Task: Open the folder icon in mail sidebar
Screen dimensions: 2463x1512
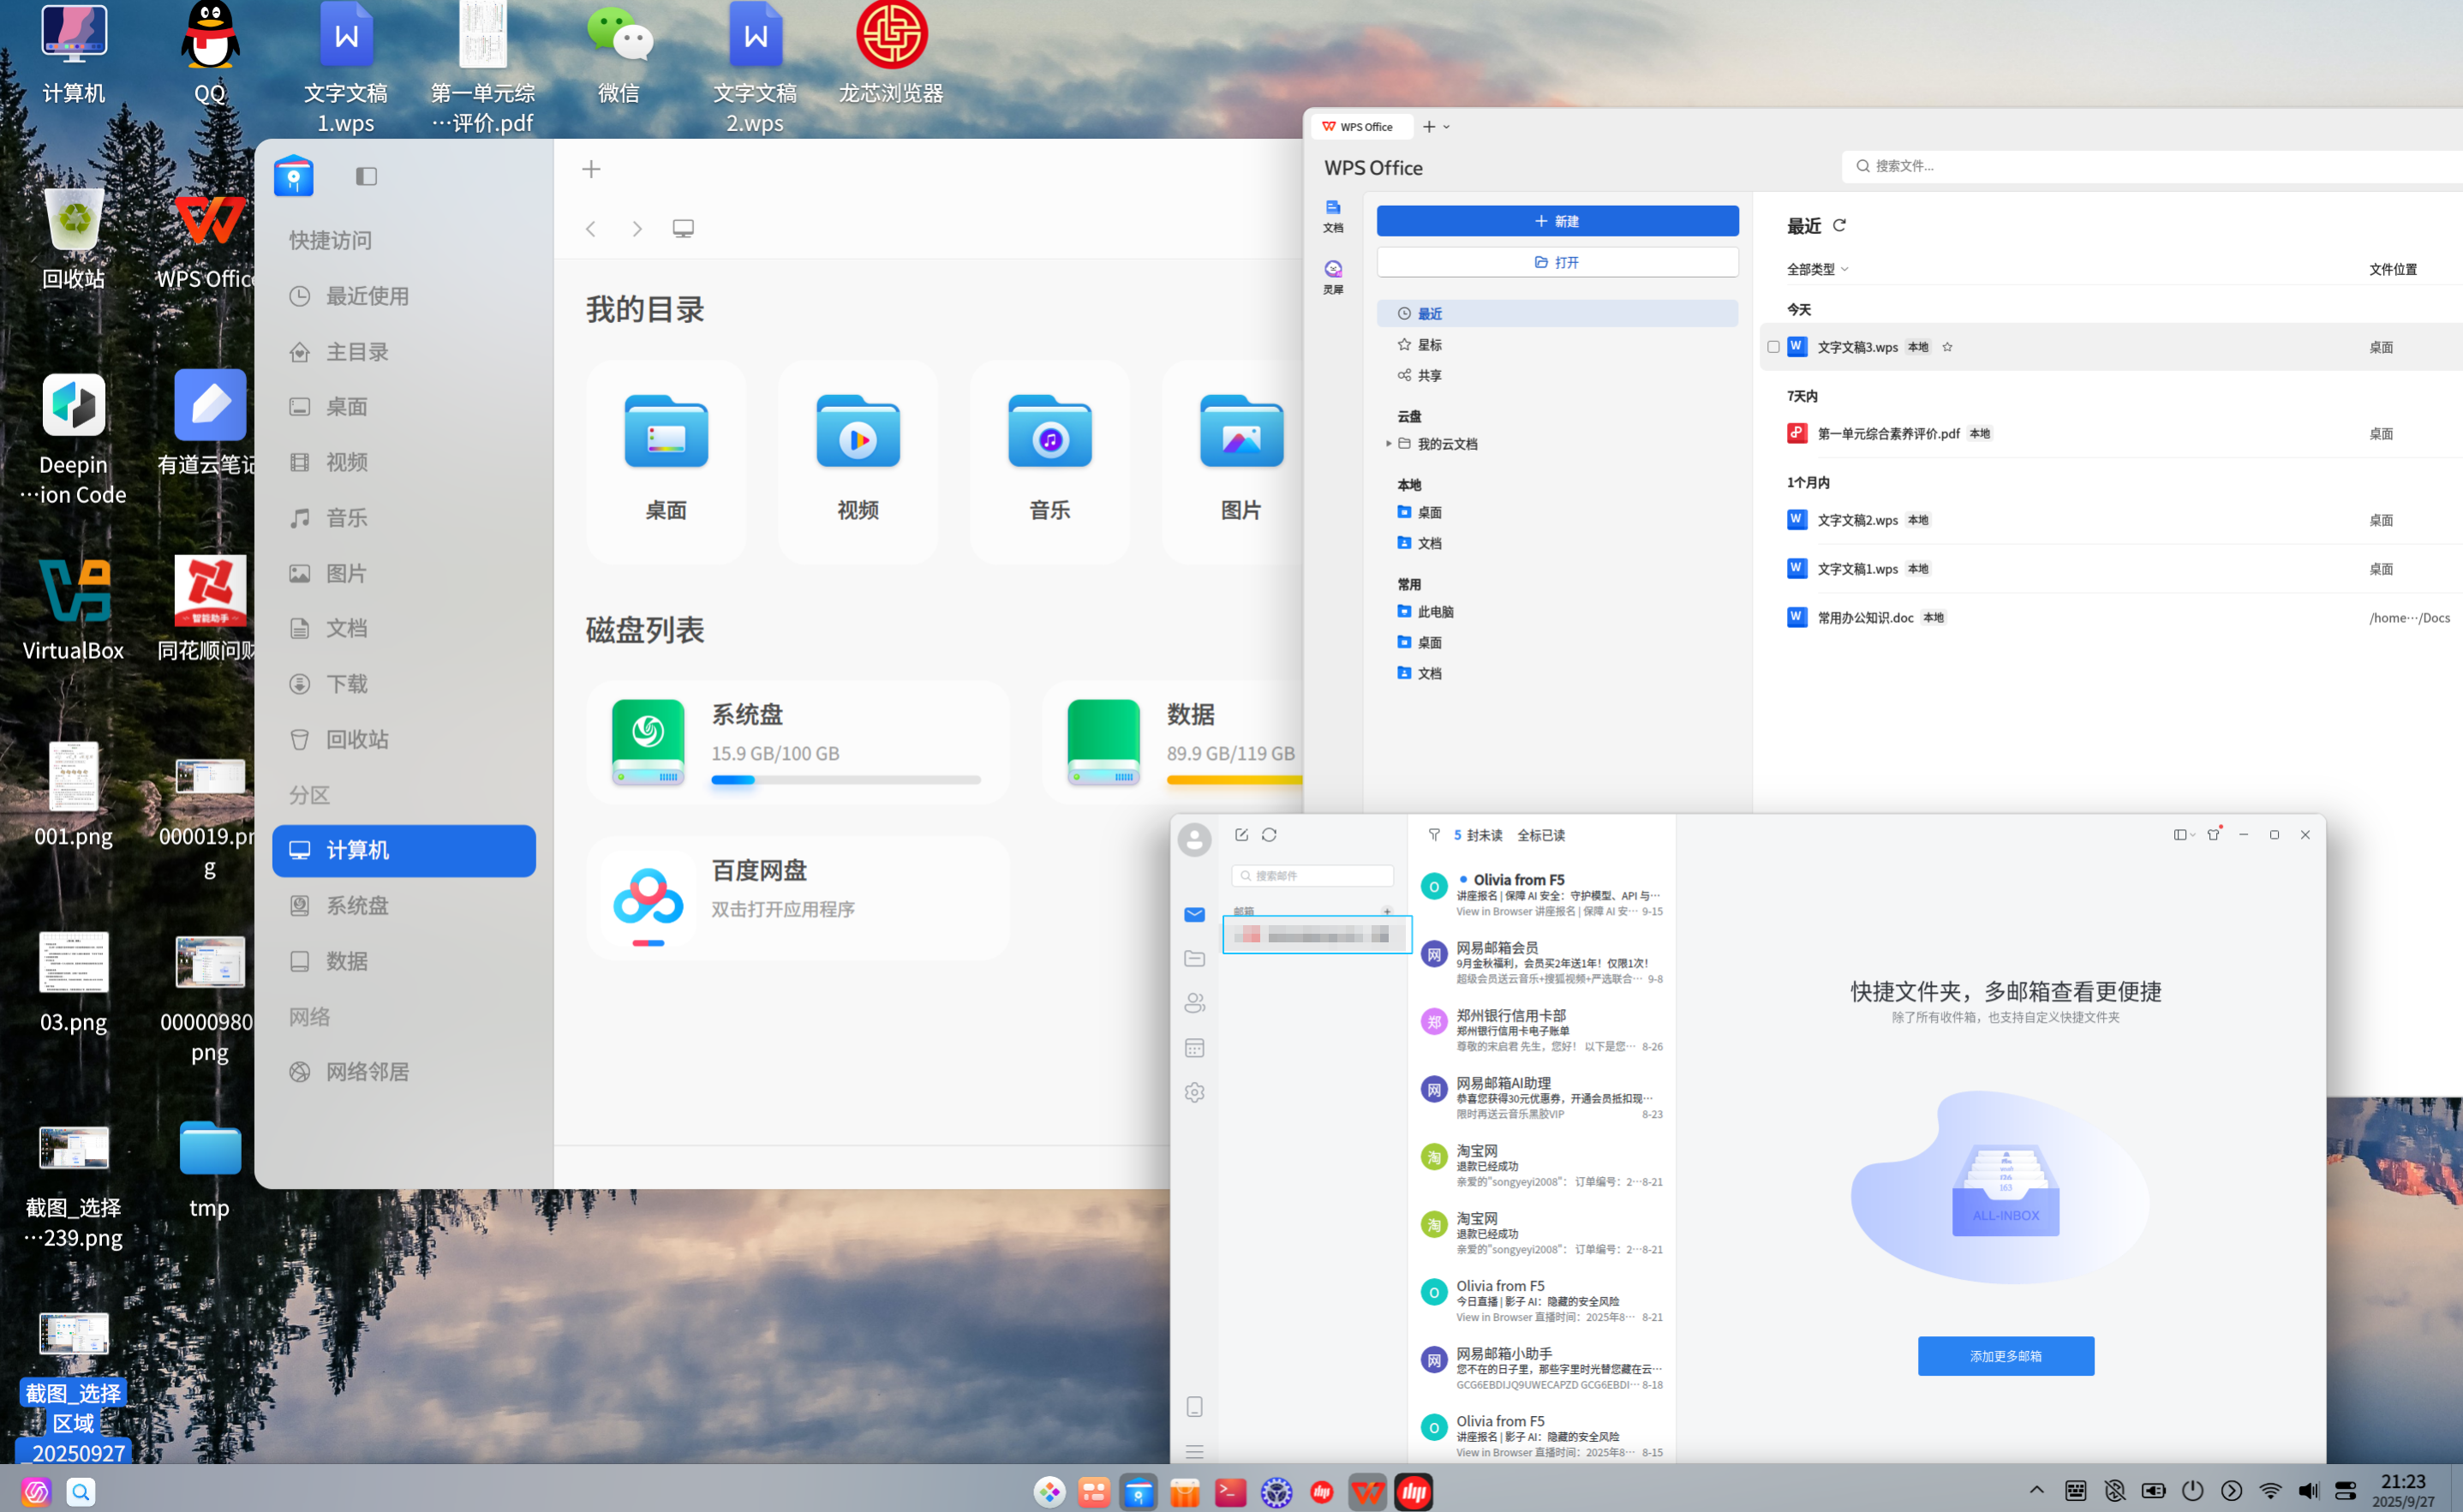Action: (1194, 959)
